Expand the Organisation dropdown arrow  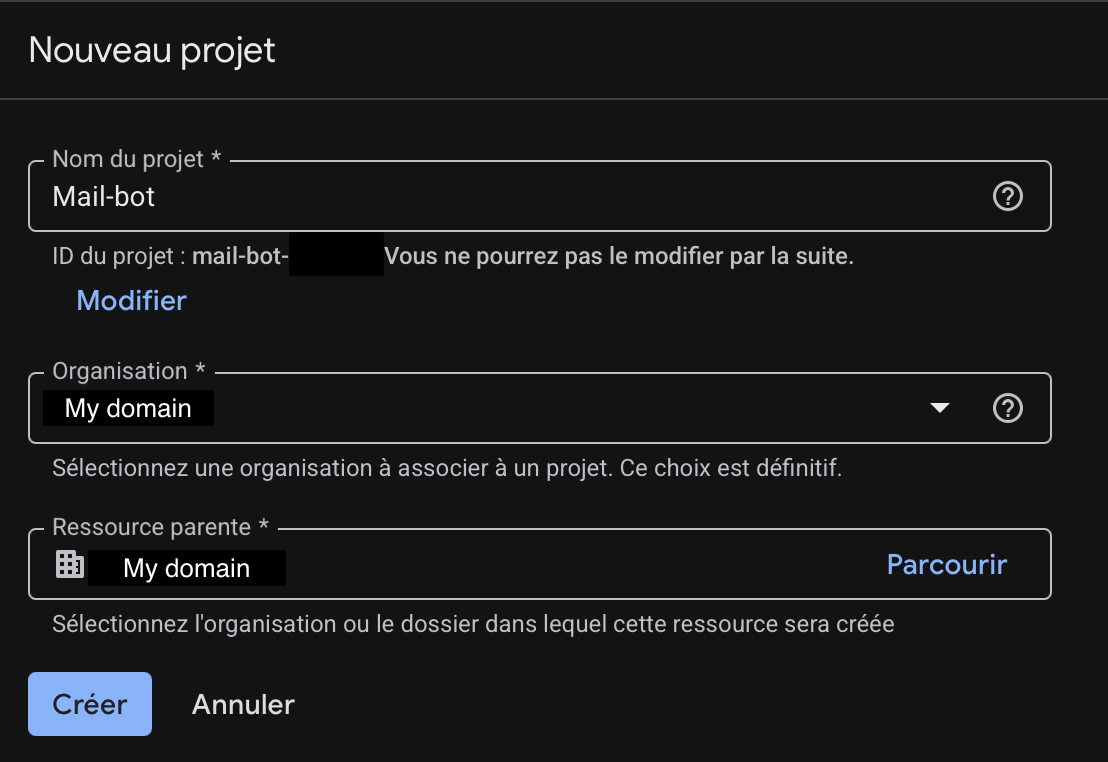point(939,408)
